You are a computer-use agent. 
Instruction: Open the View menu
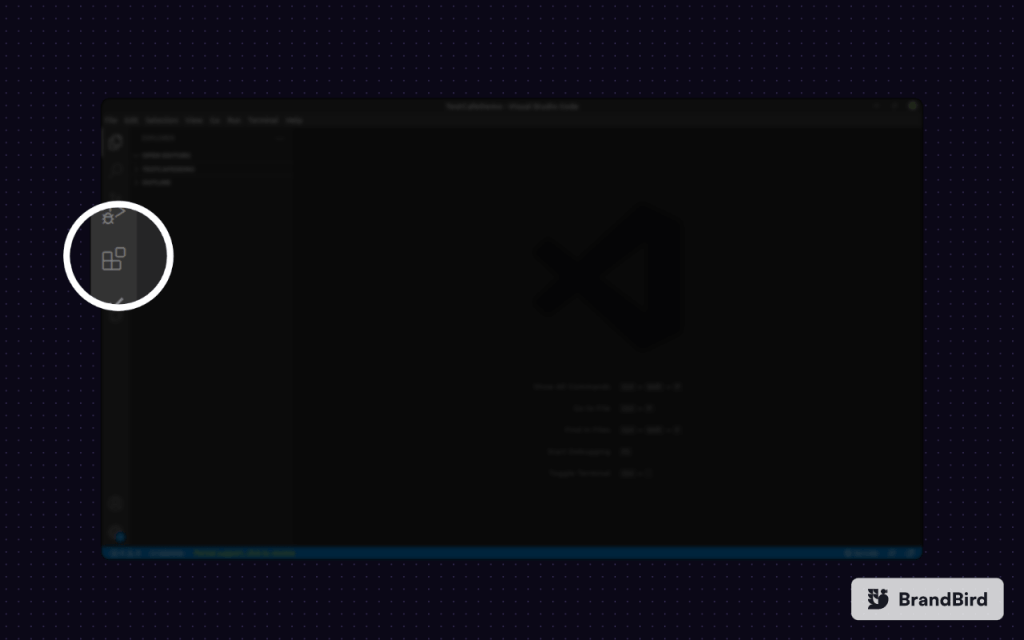pyautogui.click(x=194, y=120)
